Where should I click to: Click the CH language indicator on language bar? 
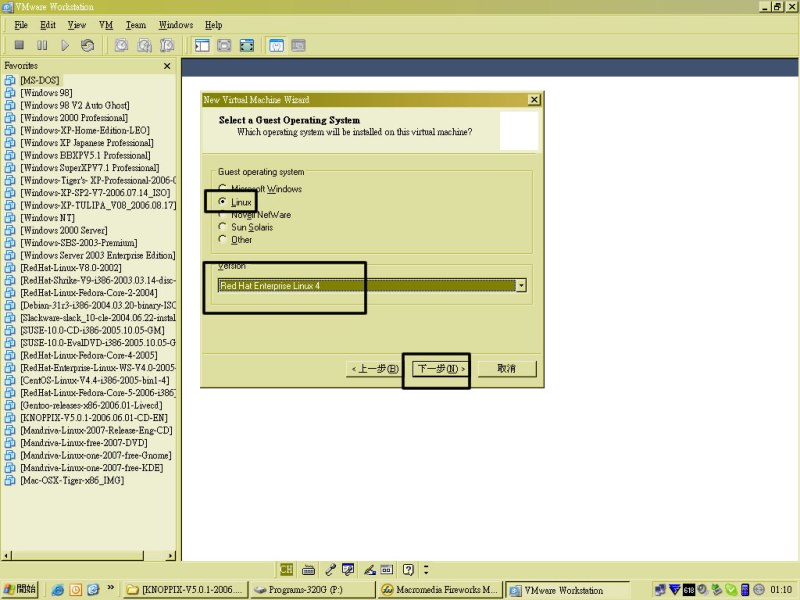[x=286, y=569]
